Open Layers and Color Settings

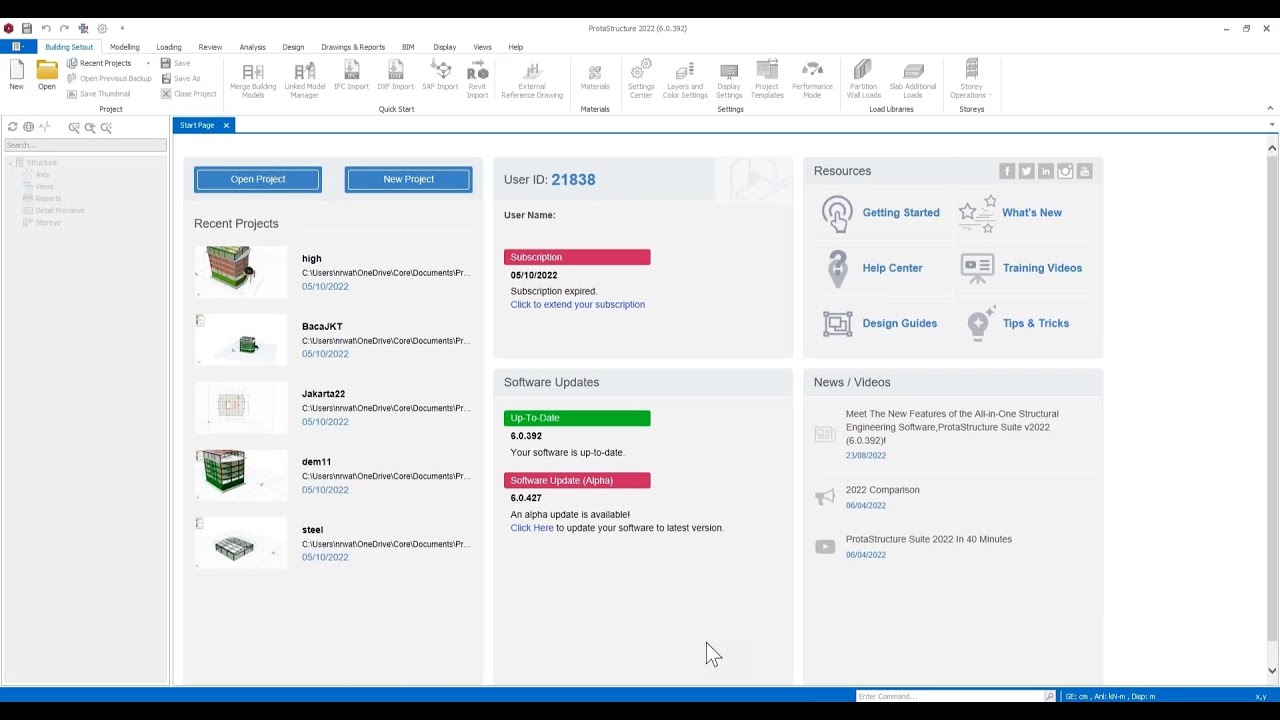[685, 80]
